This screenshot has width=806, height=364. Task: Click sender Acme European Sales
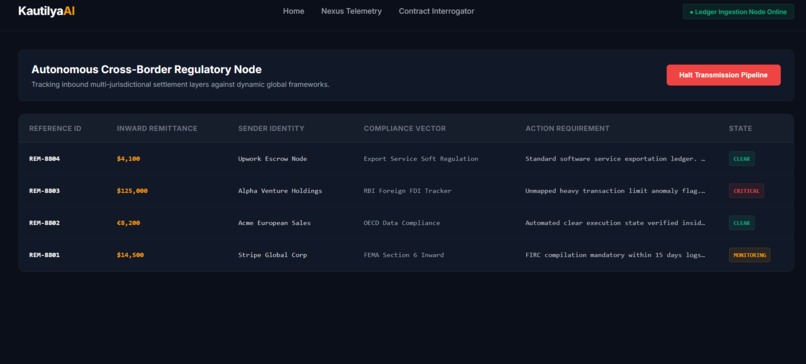click(x=274, y=223)
